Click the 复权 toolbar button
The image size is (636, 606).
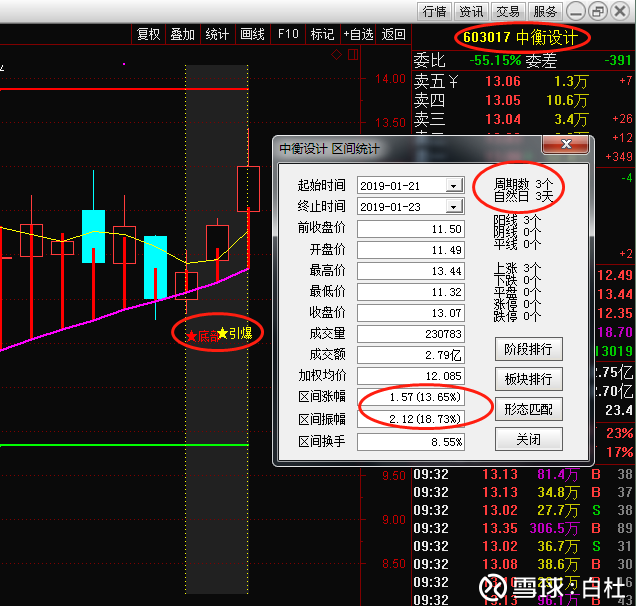click(x=148, y=34)
